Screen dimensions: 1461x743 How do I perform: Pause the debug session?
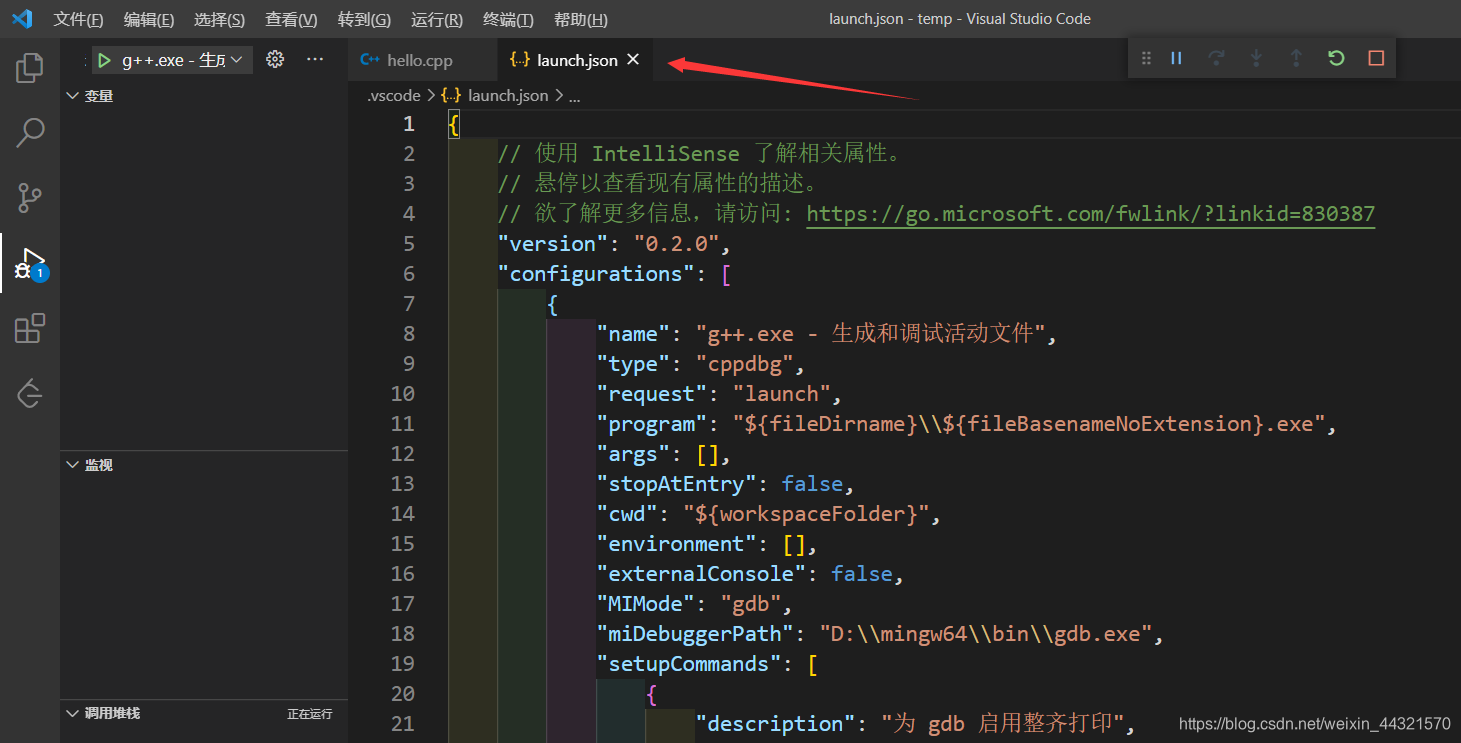coord(1176,58)
